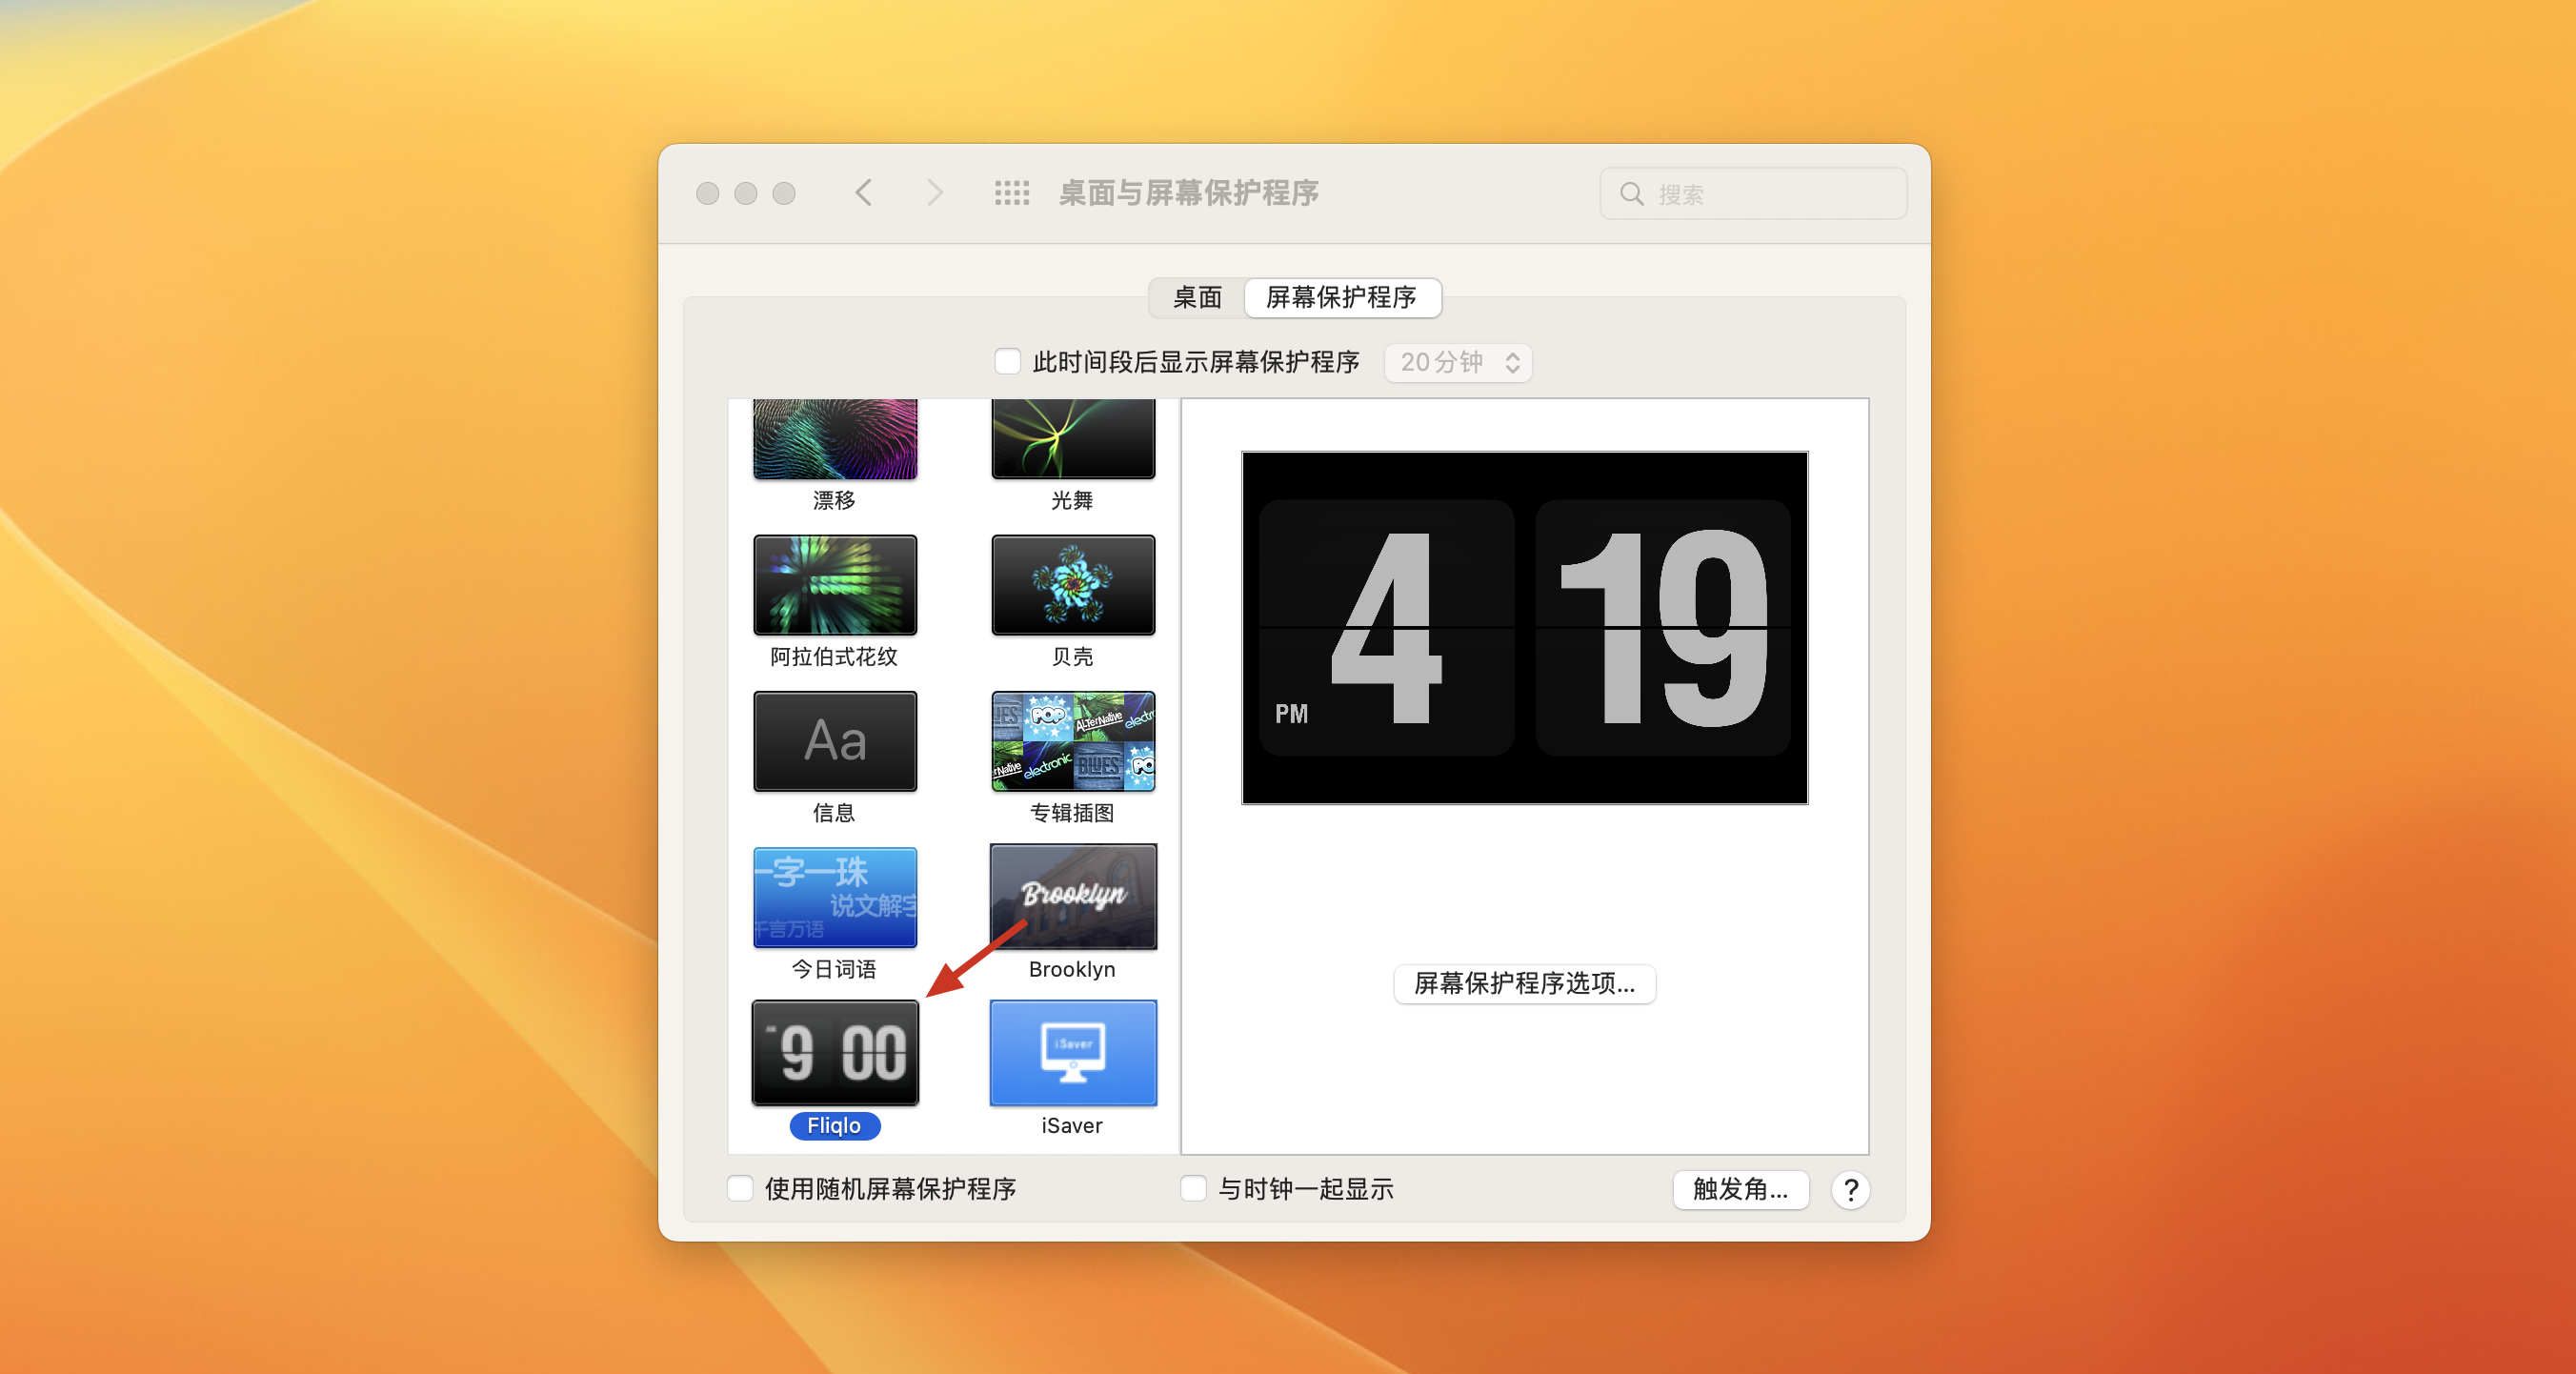Image resolution: width=2576 pixels, height=1374 pixels.
Task: Pick the 今日词语 screensaver
Action: [x=835, y=897]
